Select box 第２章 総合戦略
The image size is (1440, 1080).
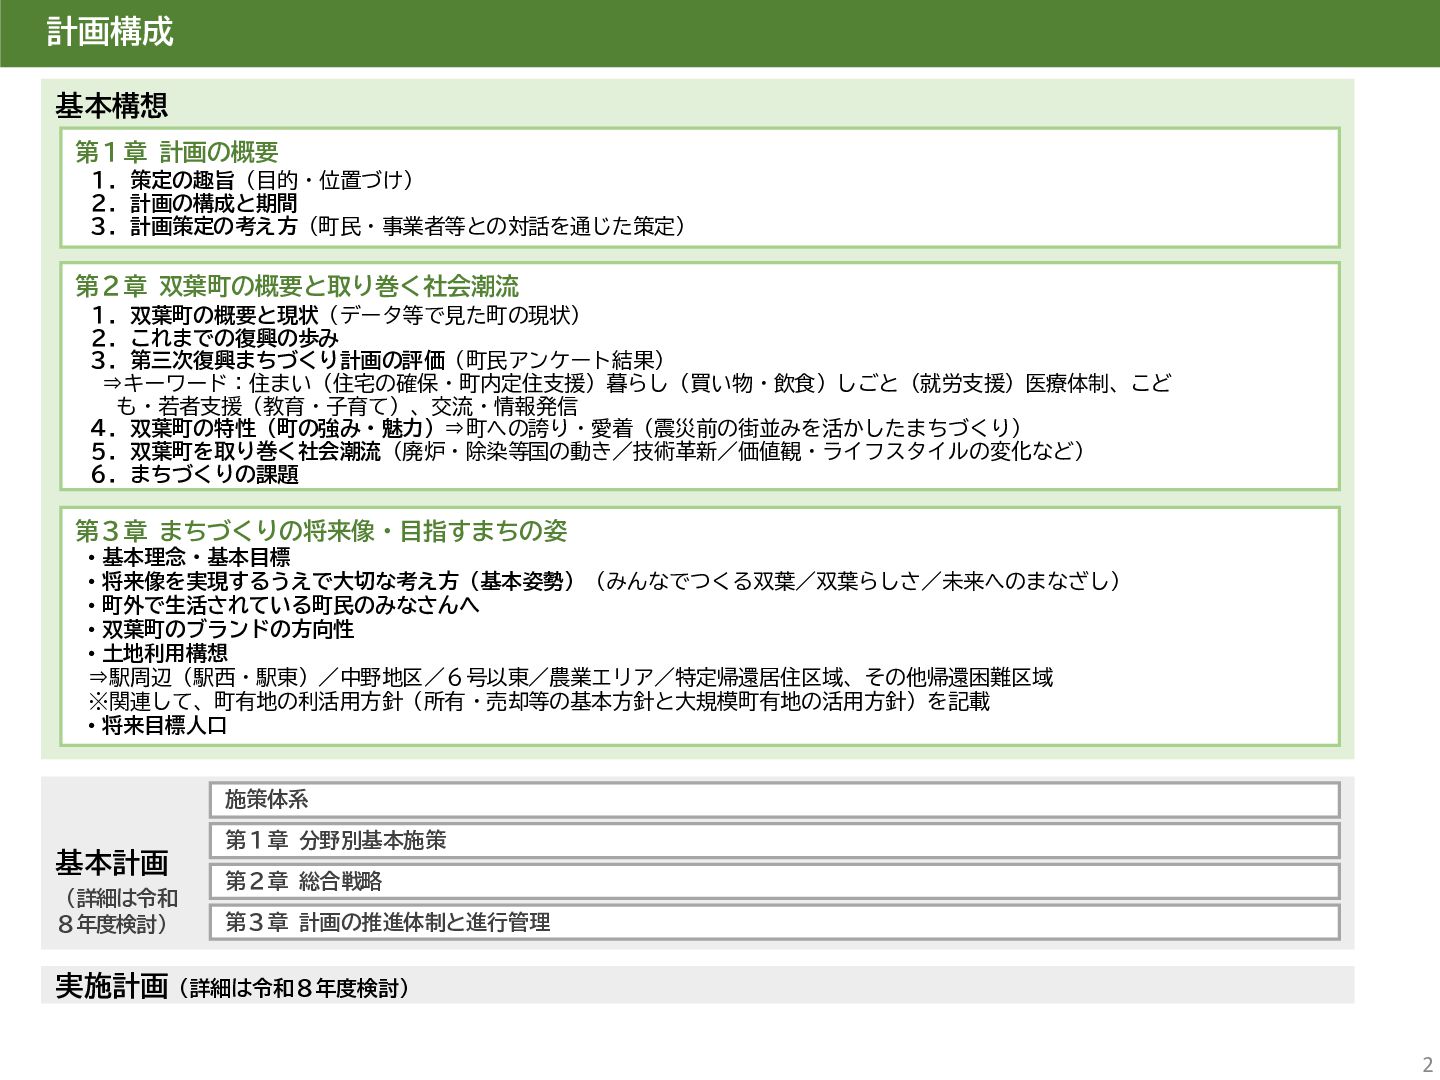pos(774,881)
